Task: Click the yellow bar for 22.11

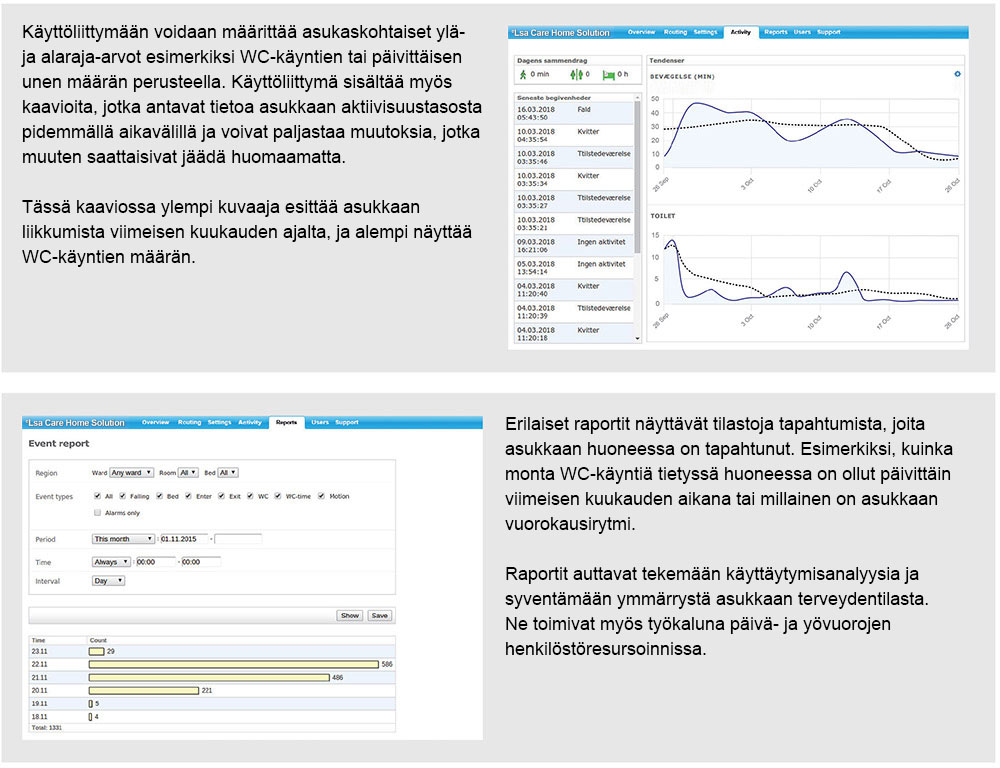Action: pos(233,664)
